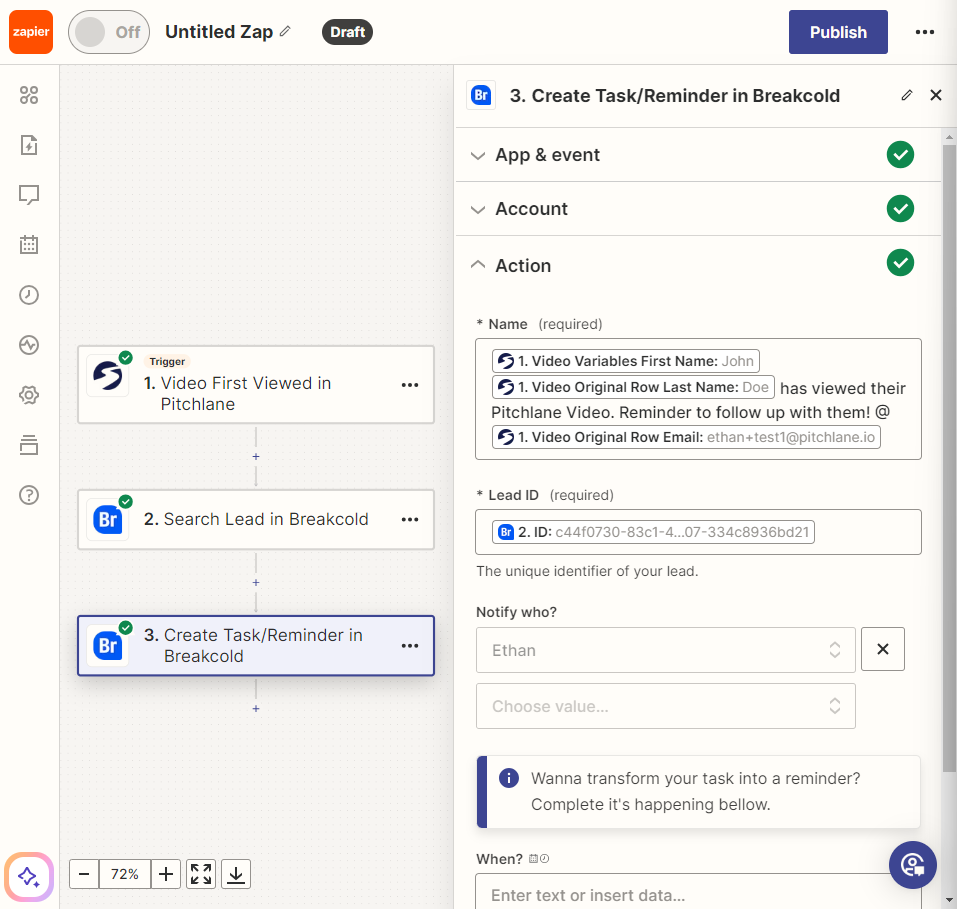The width and height of the screenshot is (957, 909).
Task: Click the When? text input field
Action: (698, 892)
